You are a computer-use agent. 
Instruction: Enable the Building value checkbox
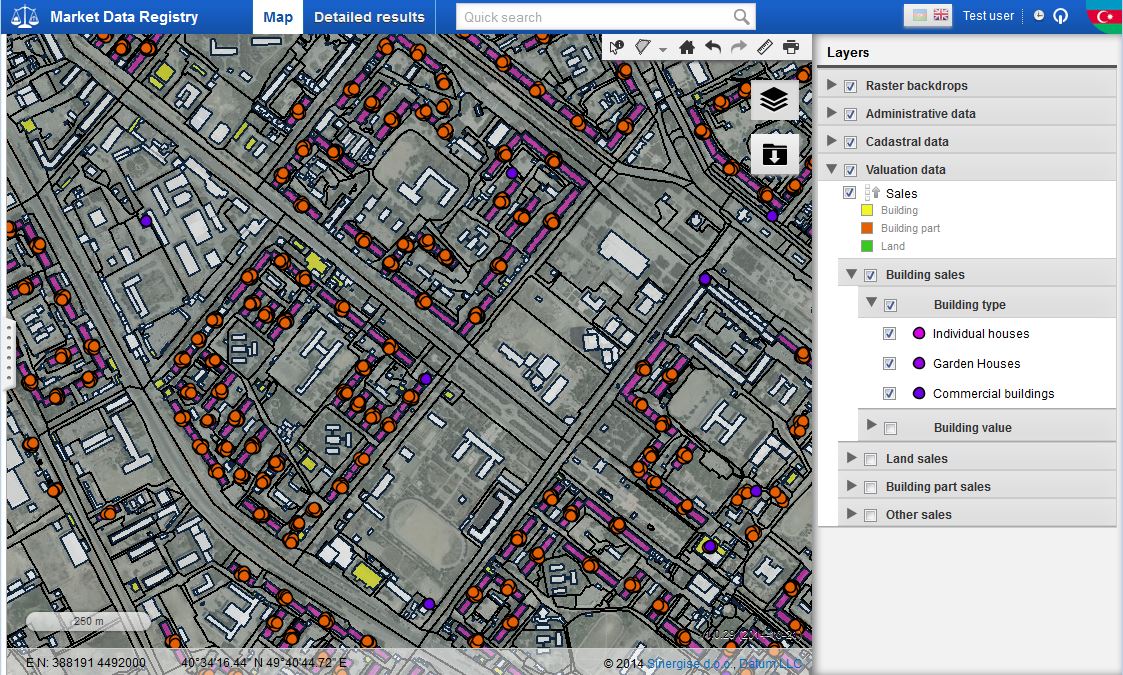890,429
